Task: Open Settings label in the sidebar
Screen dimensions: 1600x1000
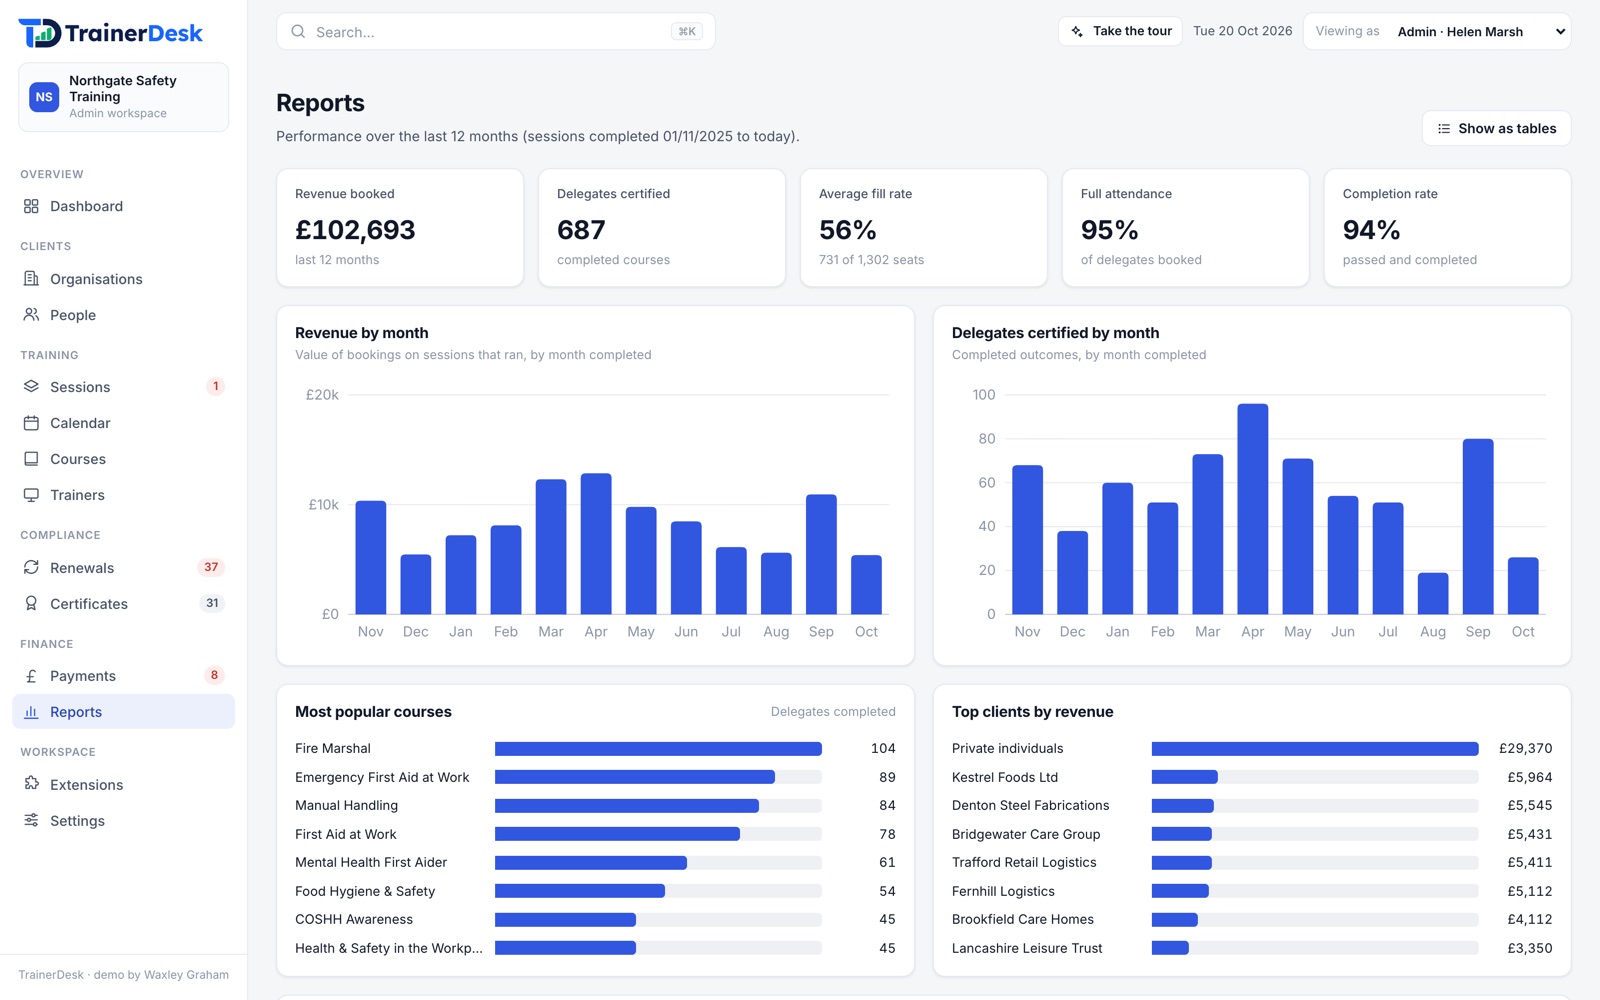Action: point(77,821)
